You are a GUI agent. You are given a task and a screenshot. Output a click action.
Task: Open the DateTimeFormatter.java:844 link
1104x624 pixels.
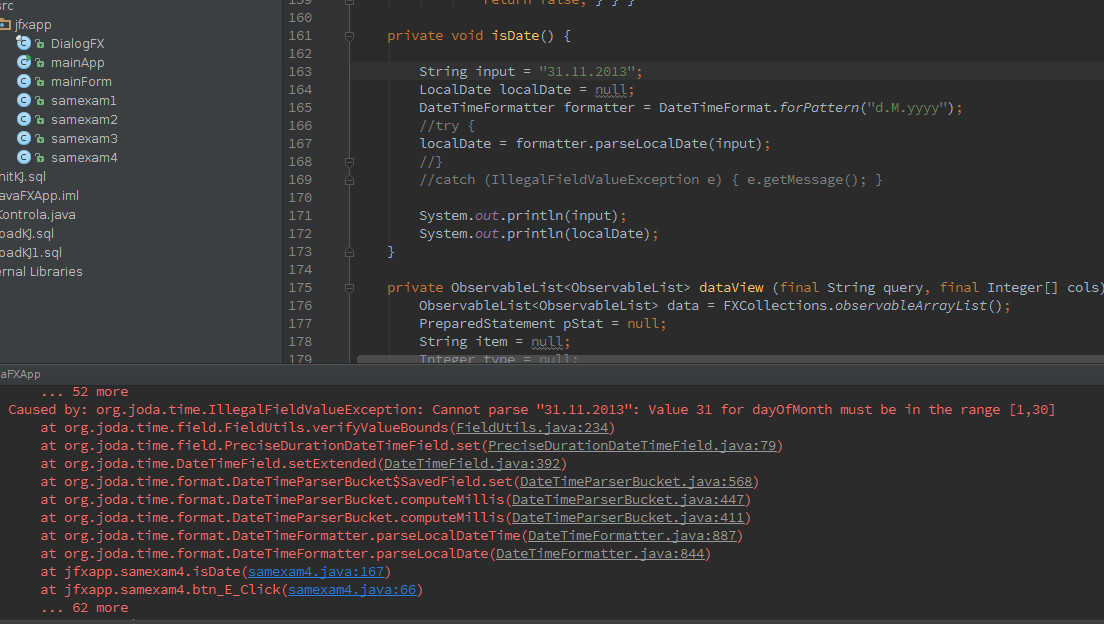600,554
